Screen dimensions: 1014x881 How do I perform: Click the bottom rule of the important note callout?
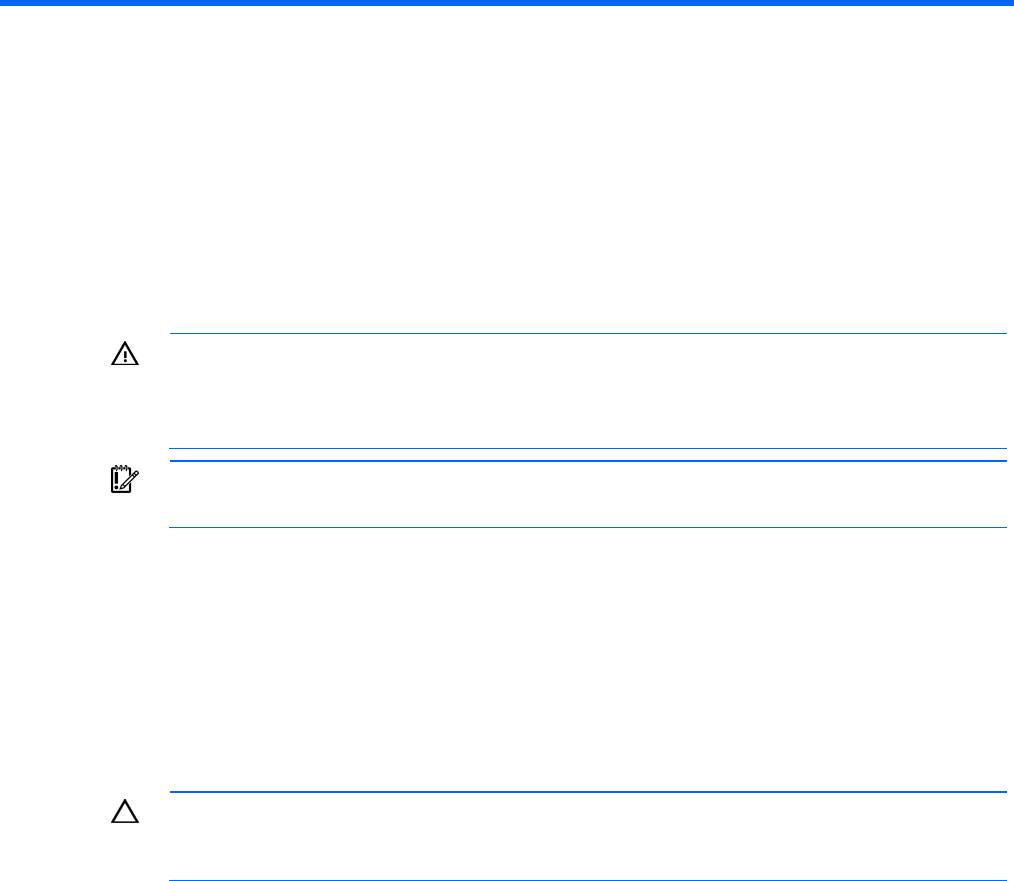pos(588,527)
